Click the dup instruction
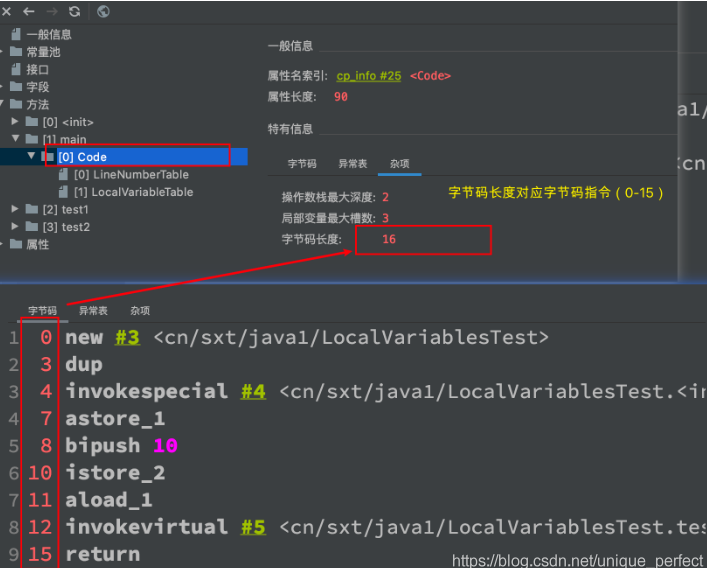The height and width of the screenshot is (568, 707). pyautogui.click(x=84, y=365)
